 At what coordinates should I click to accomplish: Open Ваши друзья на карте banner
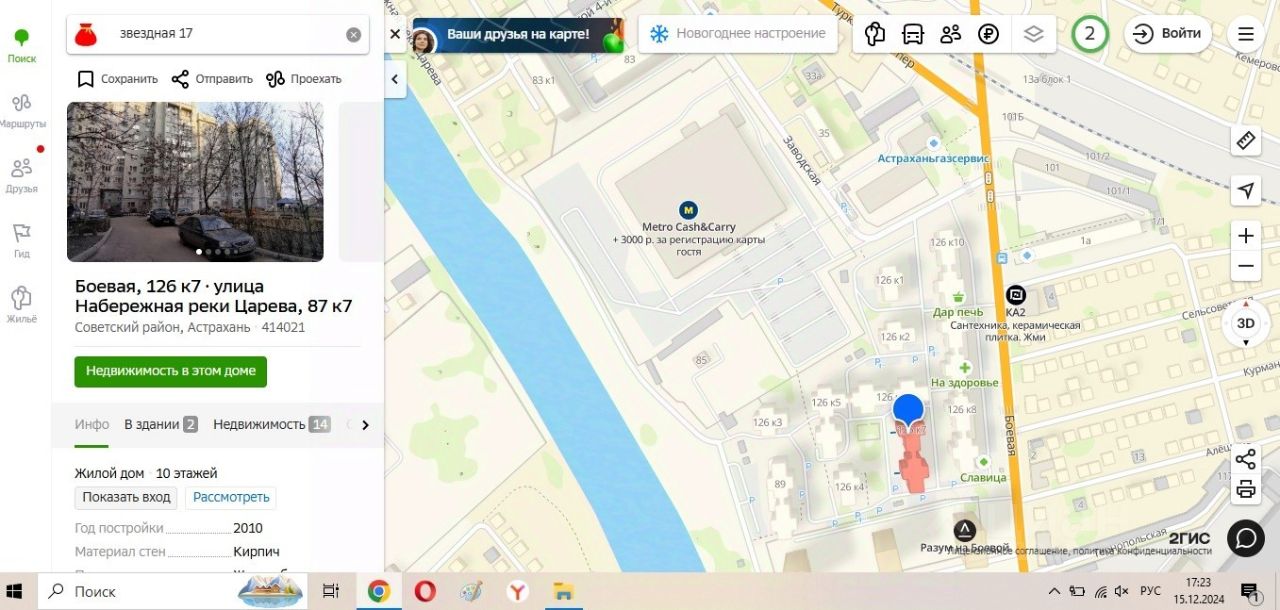[x=518, y=35]
